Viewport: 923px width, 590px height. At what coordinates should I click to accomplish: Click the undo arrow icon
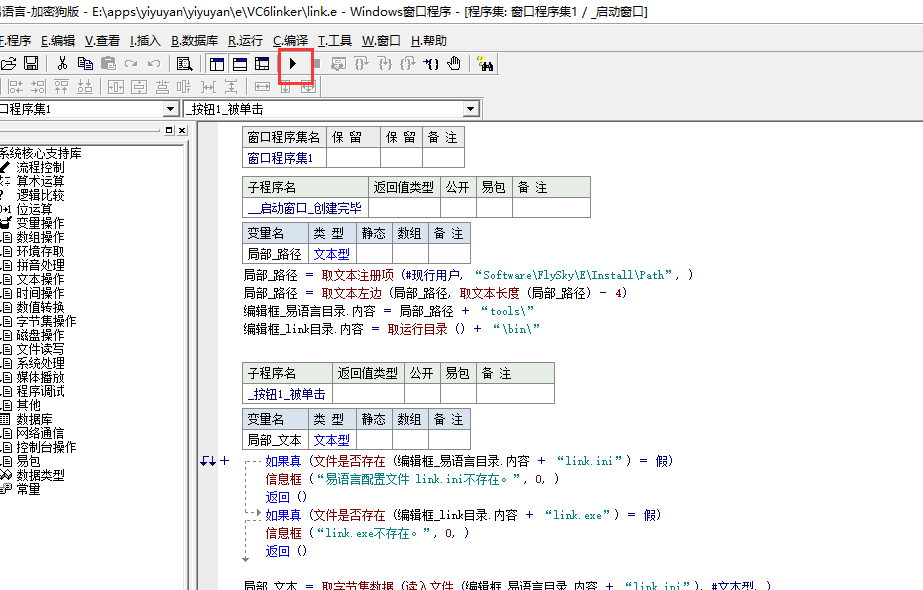[x=154, y=64]
